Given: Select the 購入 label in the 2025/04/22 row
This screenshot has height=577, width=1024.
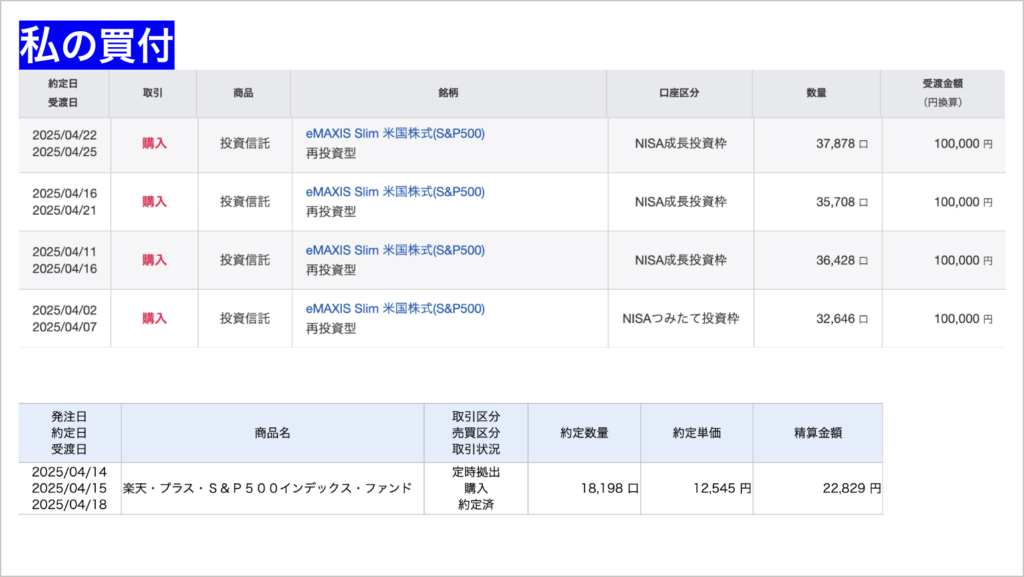Looking at the screenshot, I should 155,144.
